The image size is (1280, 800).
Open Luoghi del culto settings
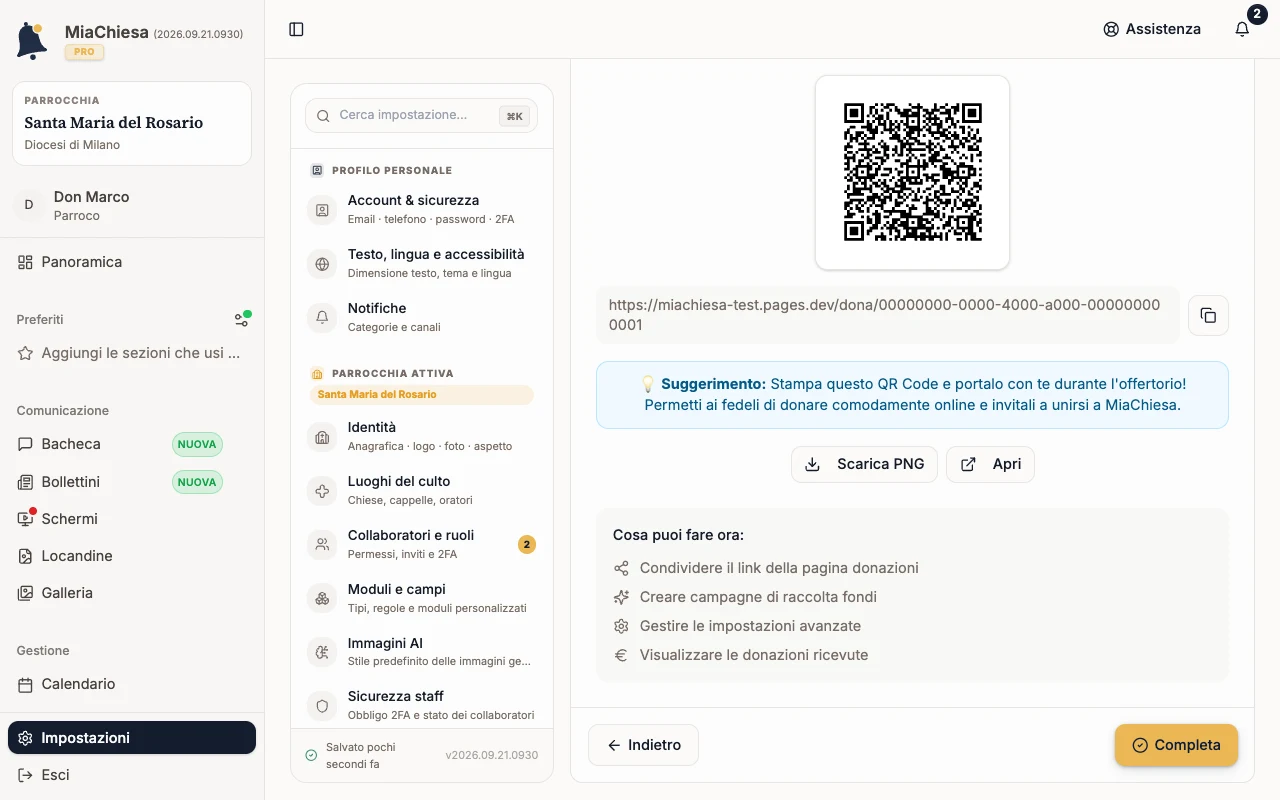[422, 491]
